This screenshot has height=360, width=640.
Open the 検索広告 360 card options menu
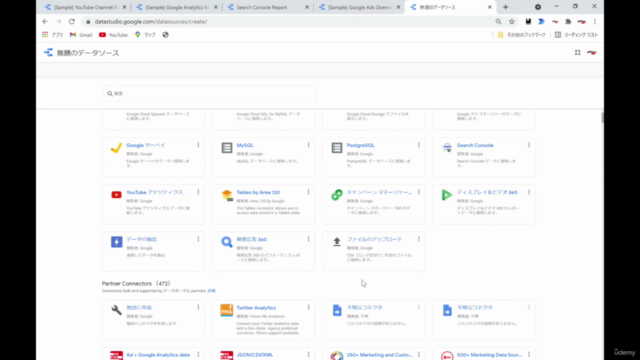[x=309, y=239]
